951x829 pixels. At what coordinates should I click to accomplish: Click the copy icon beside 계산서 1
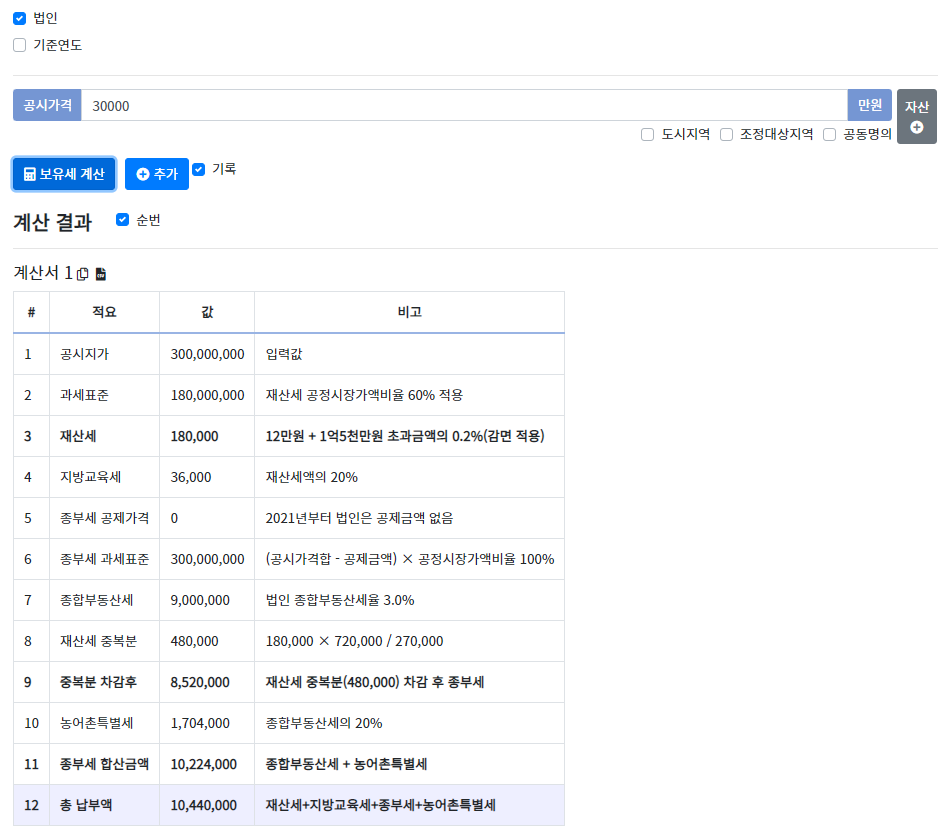[83, 274]
